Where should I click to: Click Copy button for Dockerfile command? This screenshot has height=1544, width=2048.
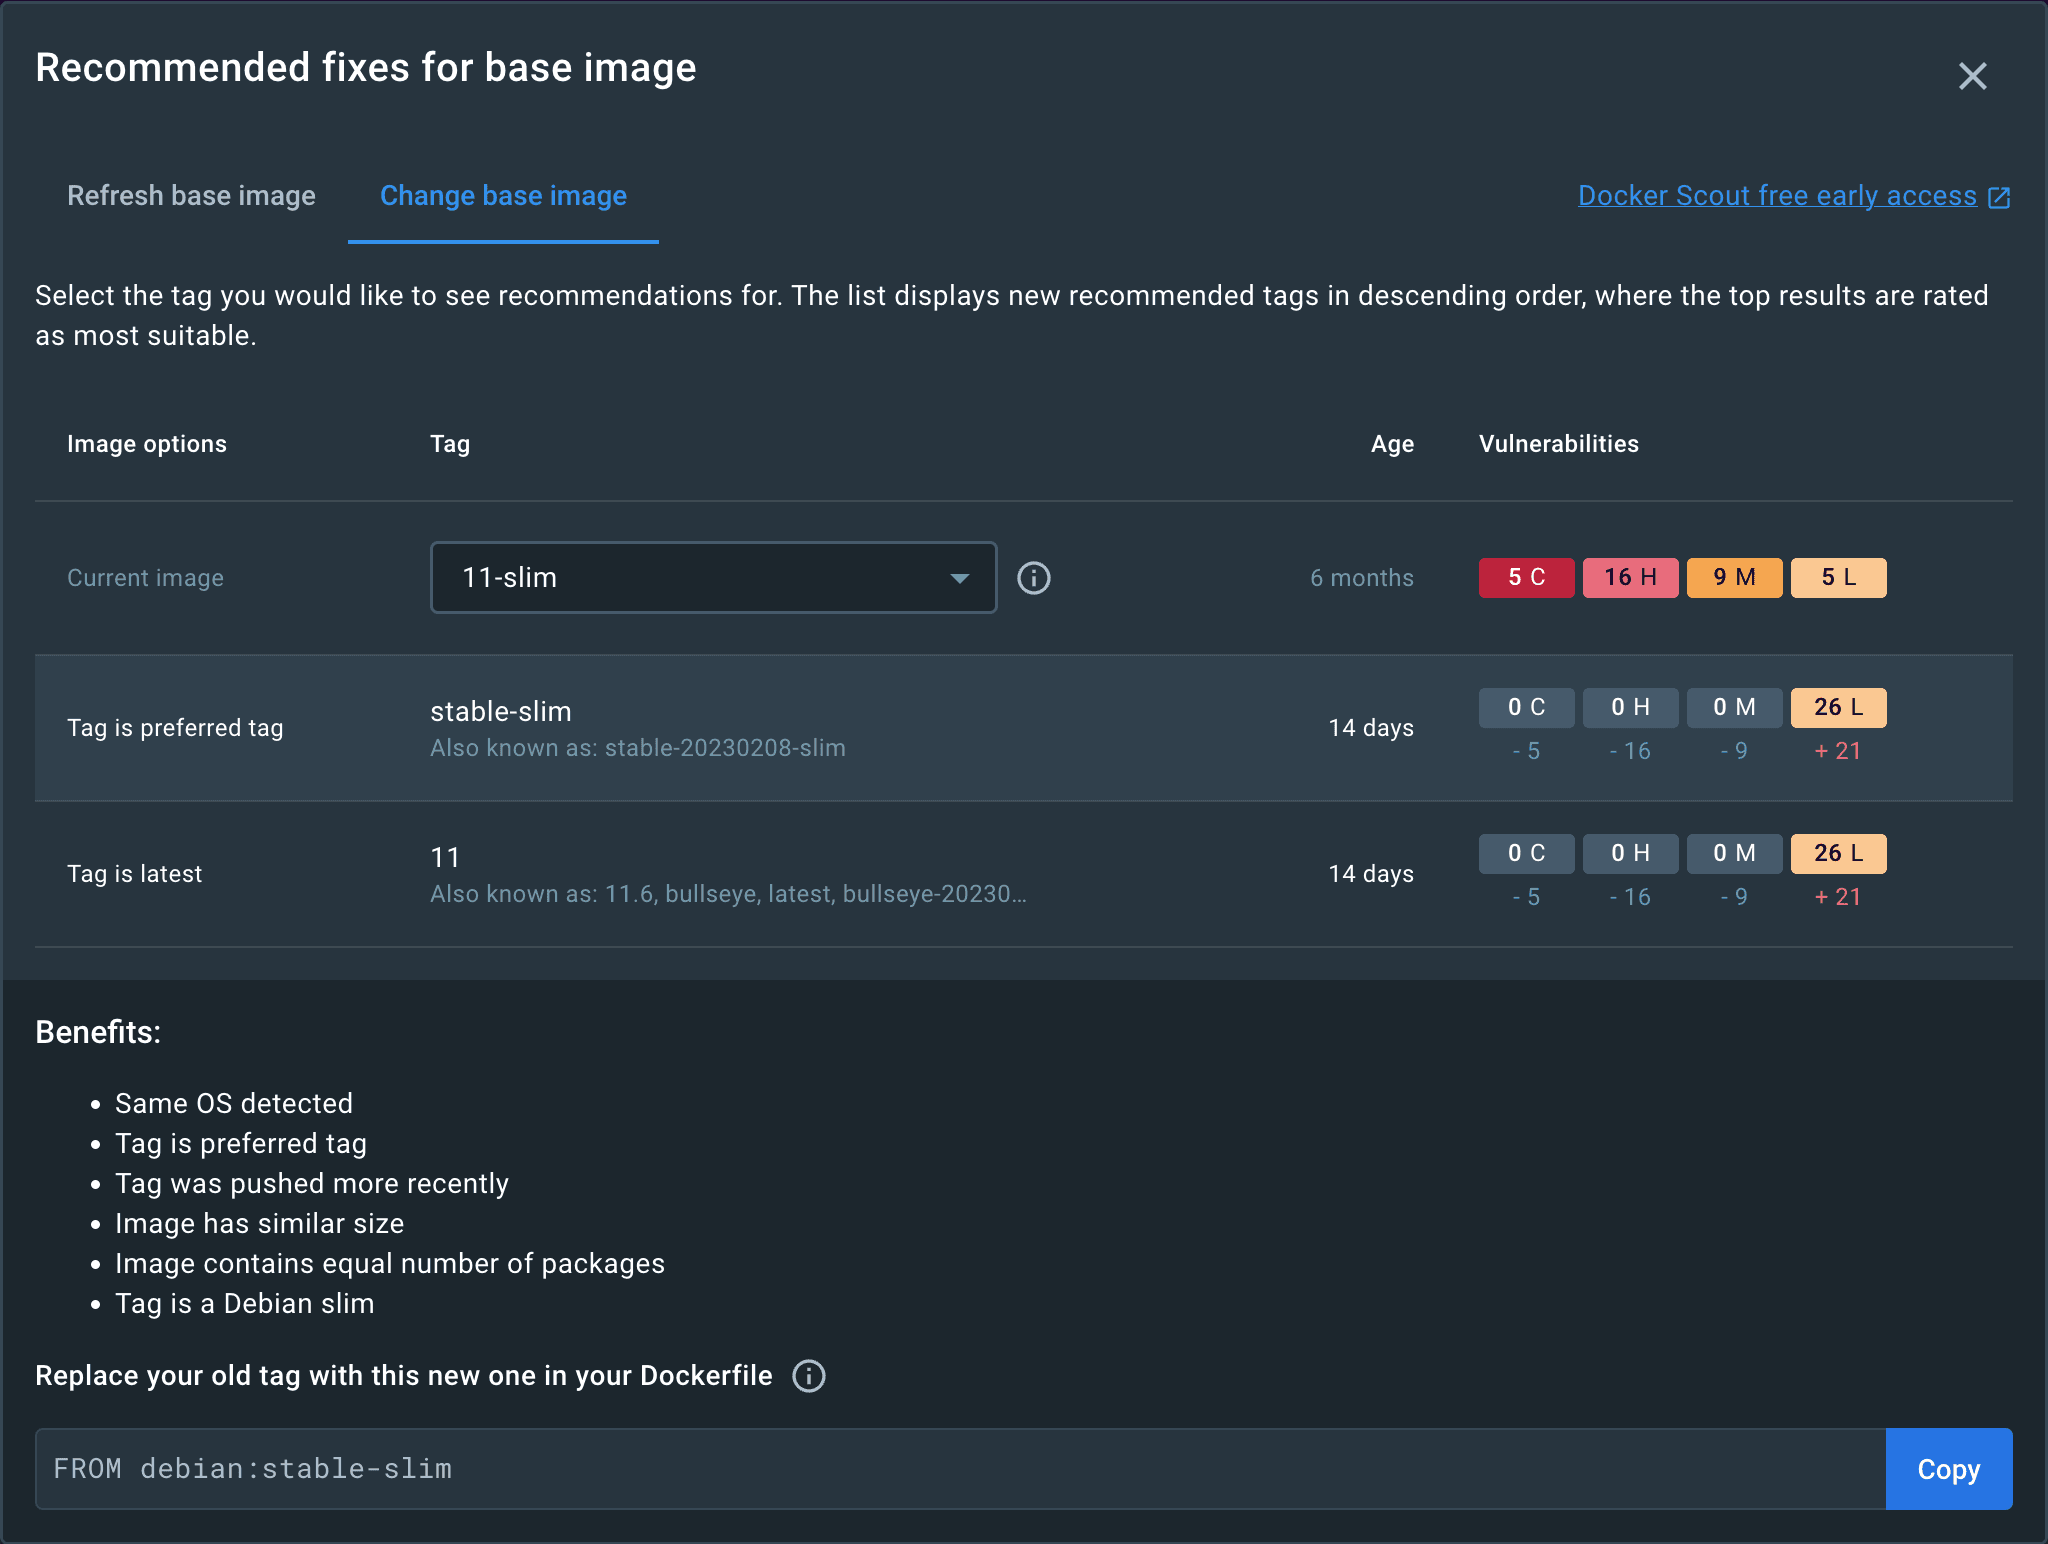1949,1468
